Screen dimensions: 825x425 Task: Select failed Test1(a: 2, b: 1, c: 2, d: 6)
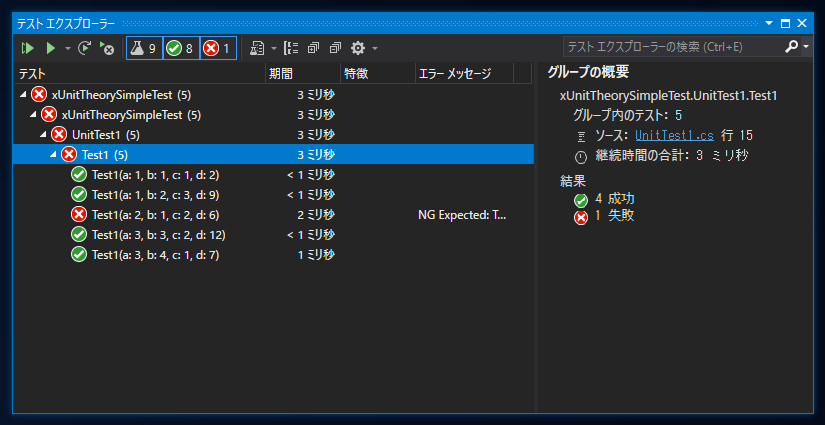coord(274,215)
